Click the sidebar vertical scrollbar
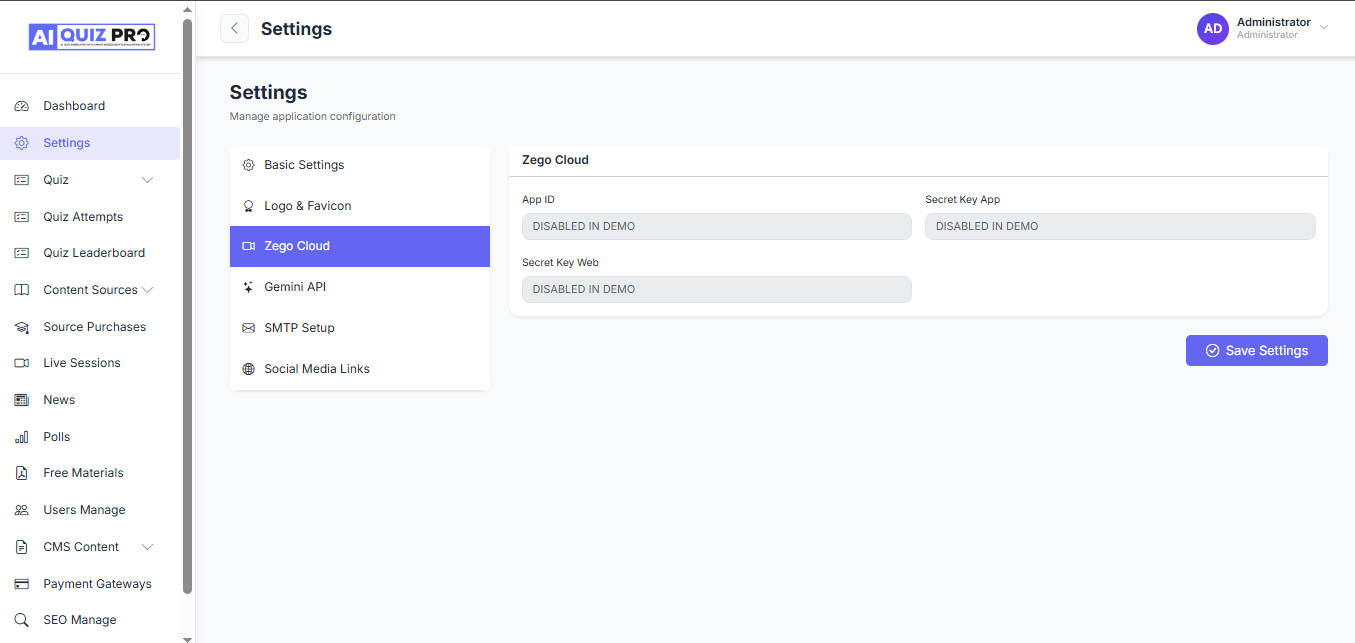Screen dimensions: 1355x643 click(187, 306)
